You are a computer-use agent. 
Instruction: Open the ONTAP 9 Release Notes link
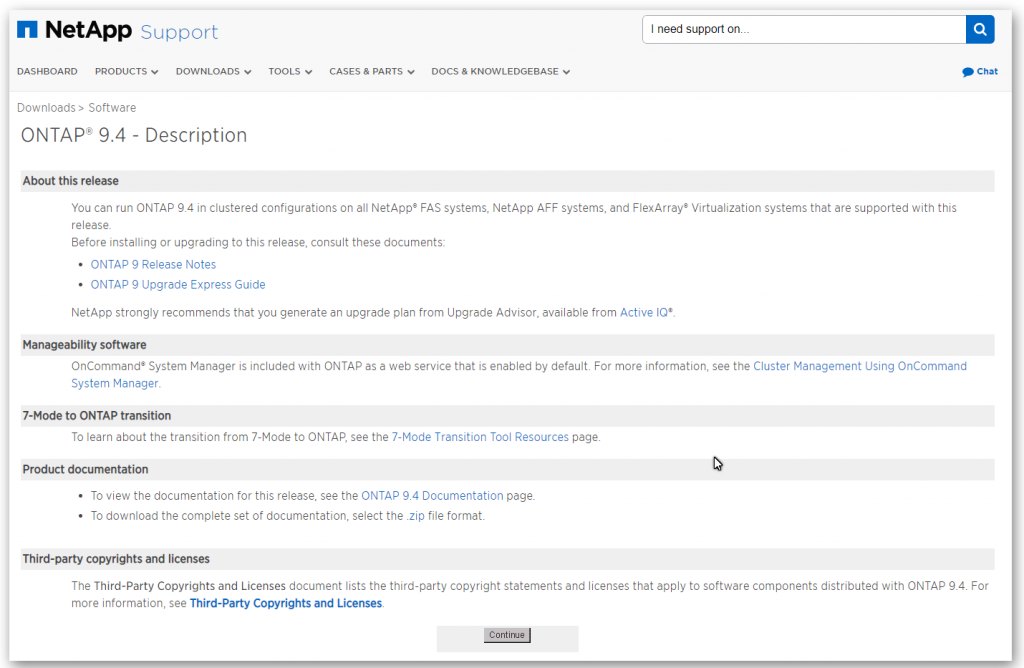tap(153, 264)
